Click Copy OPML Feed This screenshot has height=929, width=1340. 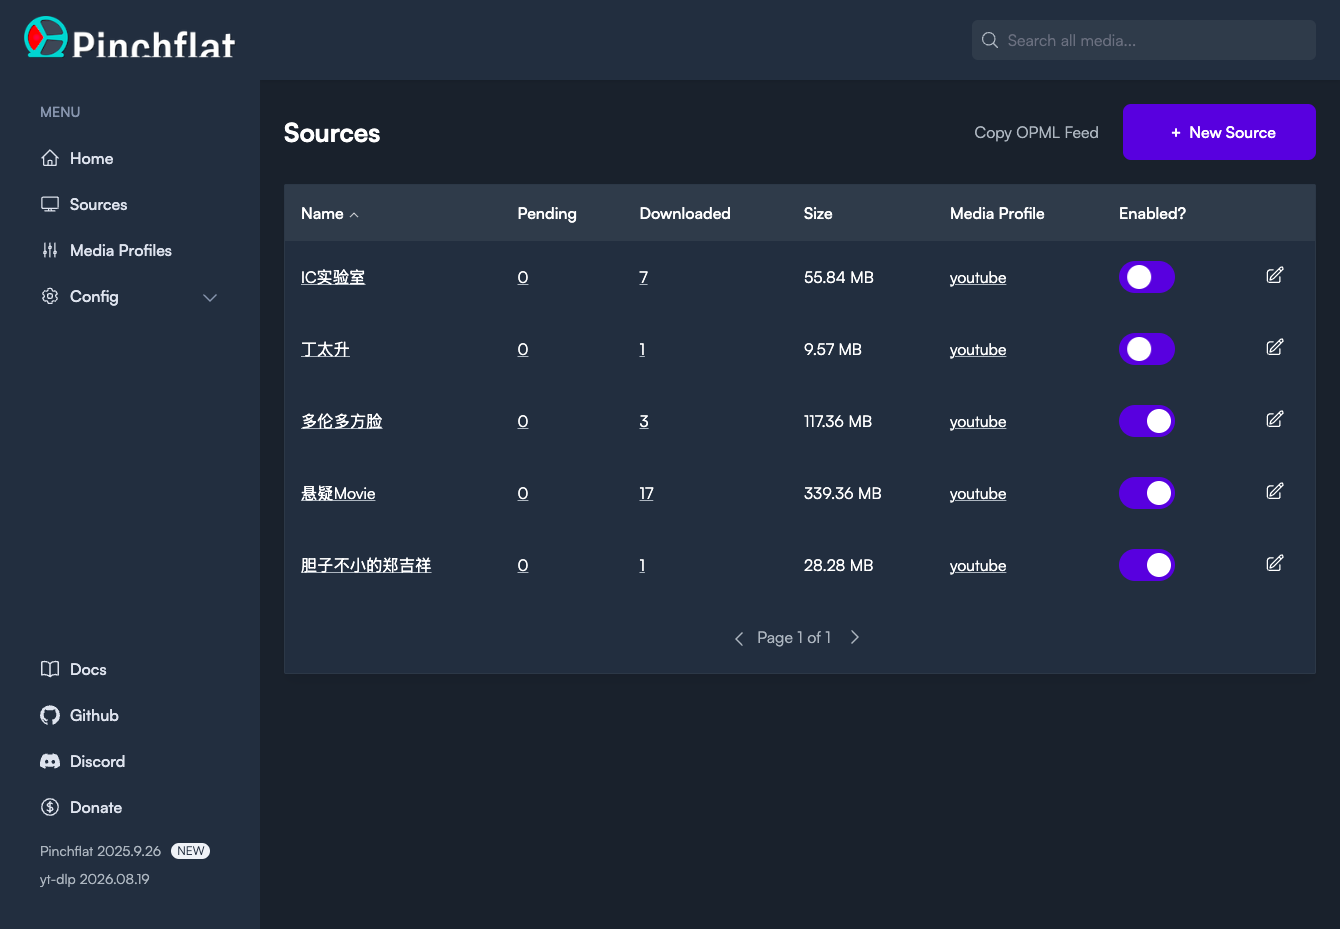(x=1036, y=132)
